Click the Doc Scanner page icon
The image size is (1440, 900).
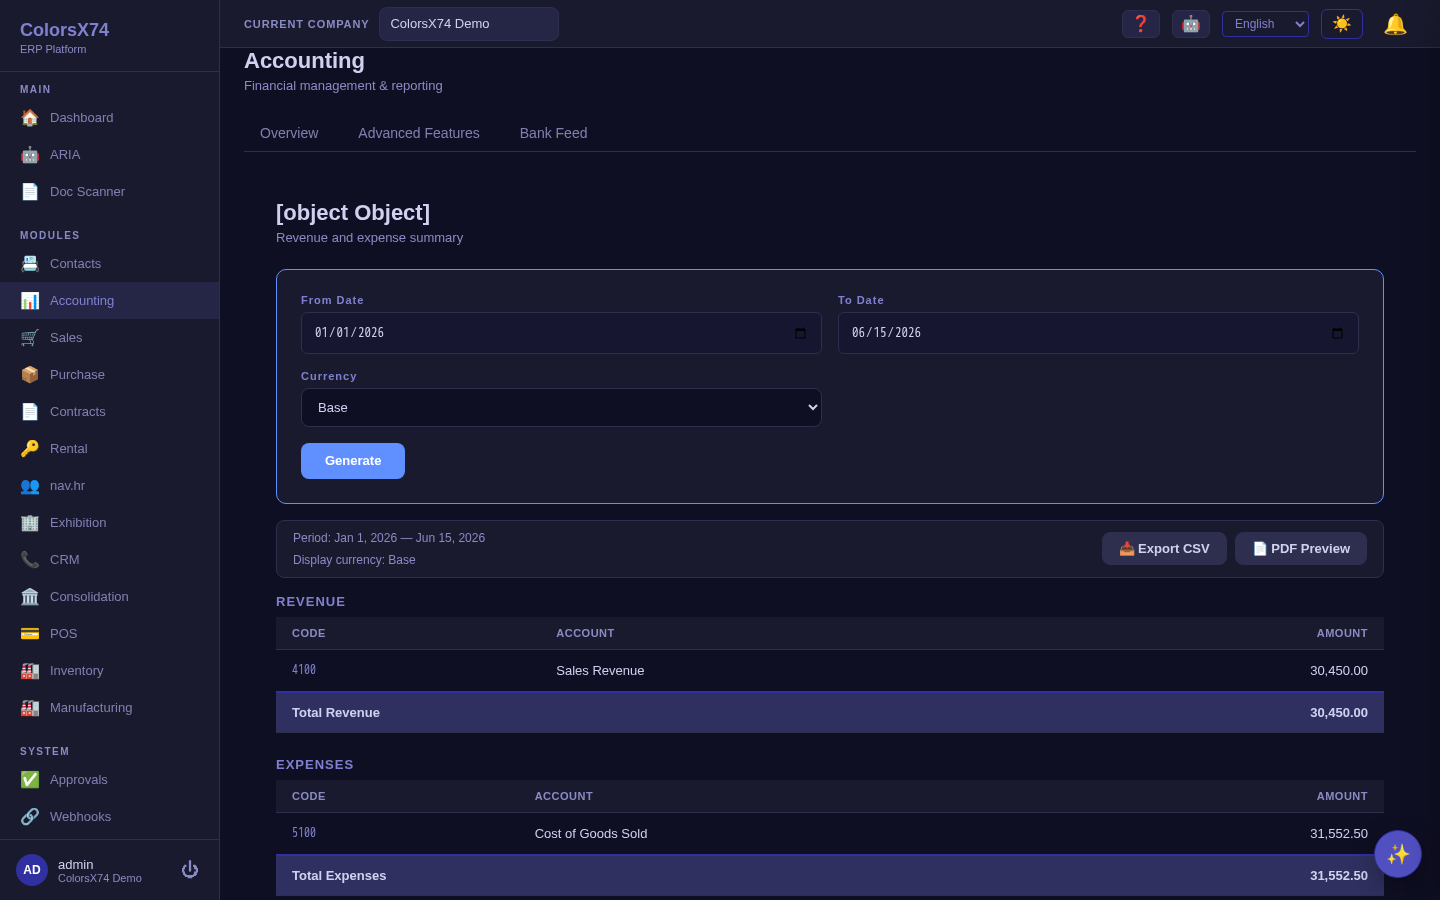tap(30, 192)
